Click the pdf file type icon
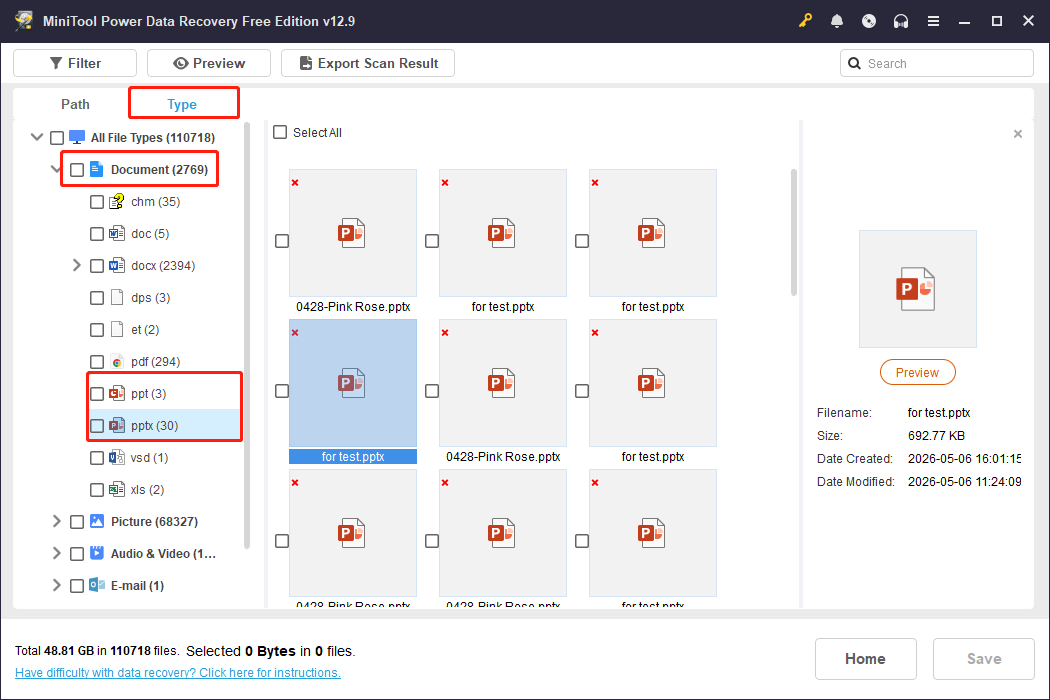The width and height of the screenshot is (1050, 700). click(x=117, y=362)
